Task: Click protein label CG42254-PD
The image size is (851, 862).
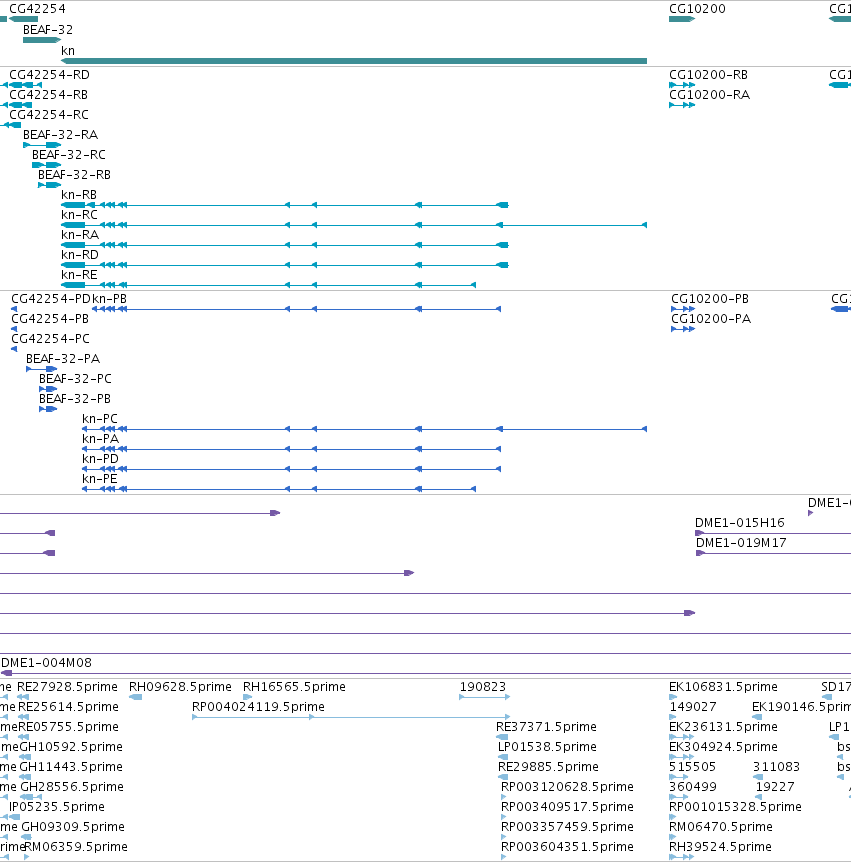Action: pos(51,299)
